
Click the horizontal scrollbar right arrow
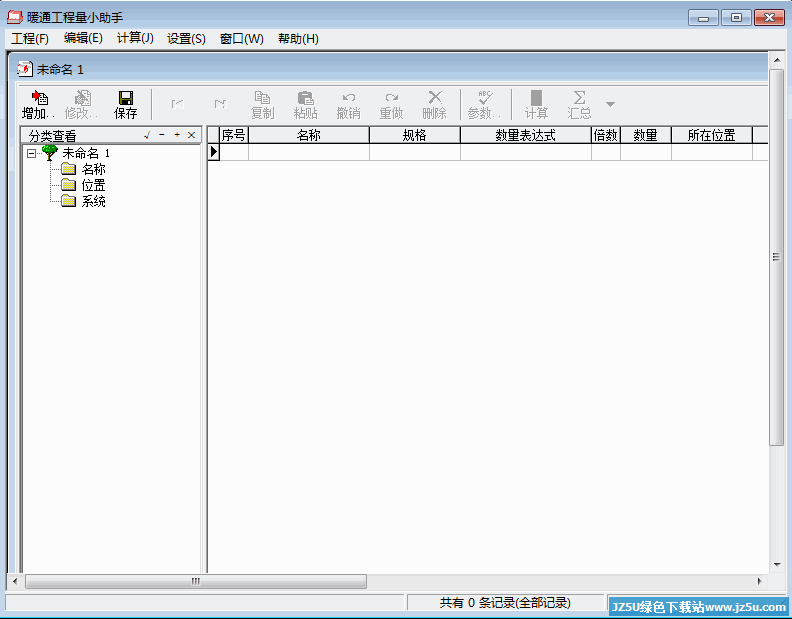tap(759, 581)
